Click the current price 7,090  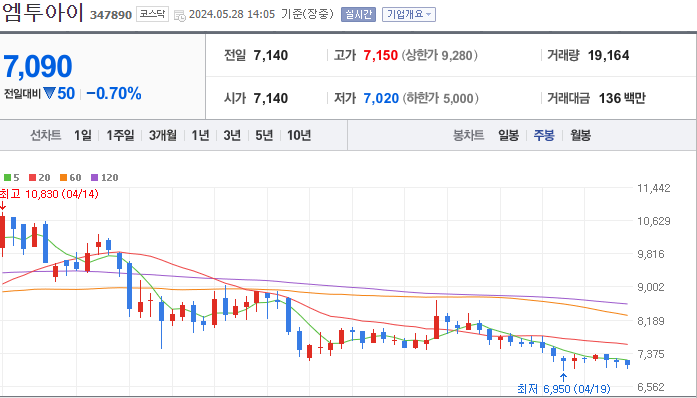point(38,66)
